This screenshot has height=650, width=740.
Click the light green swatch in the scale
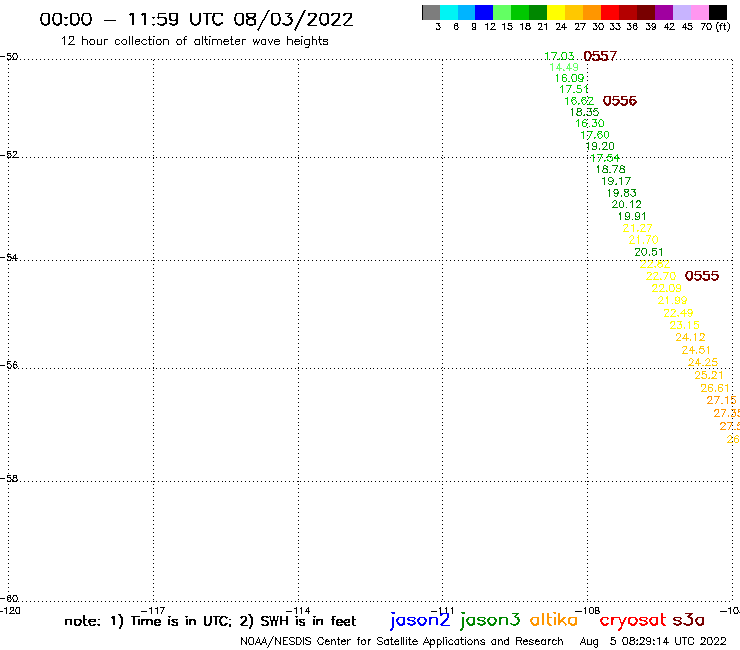click(502, 12)
